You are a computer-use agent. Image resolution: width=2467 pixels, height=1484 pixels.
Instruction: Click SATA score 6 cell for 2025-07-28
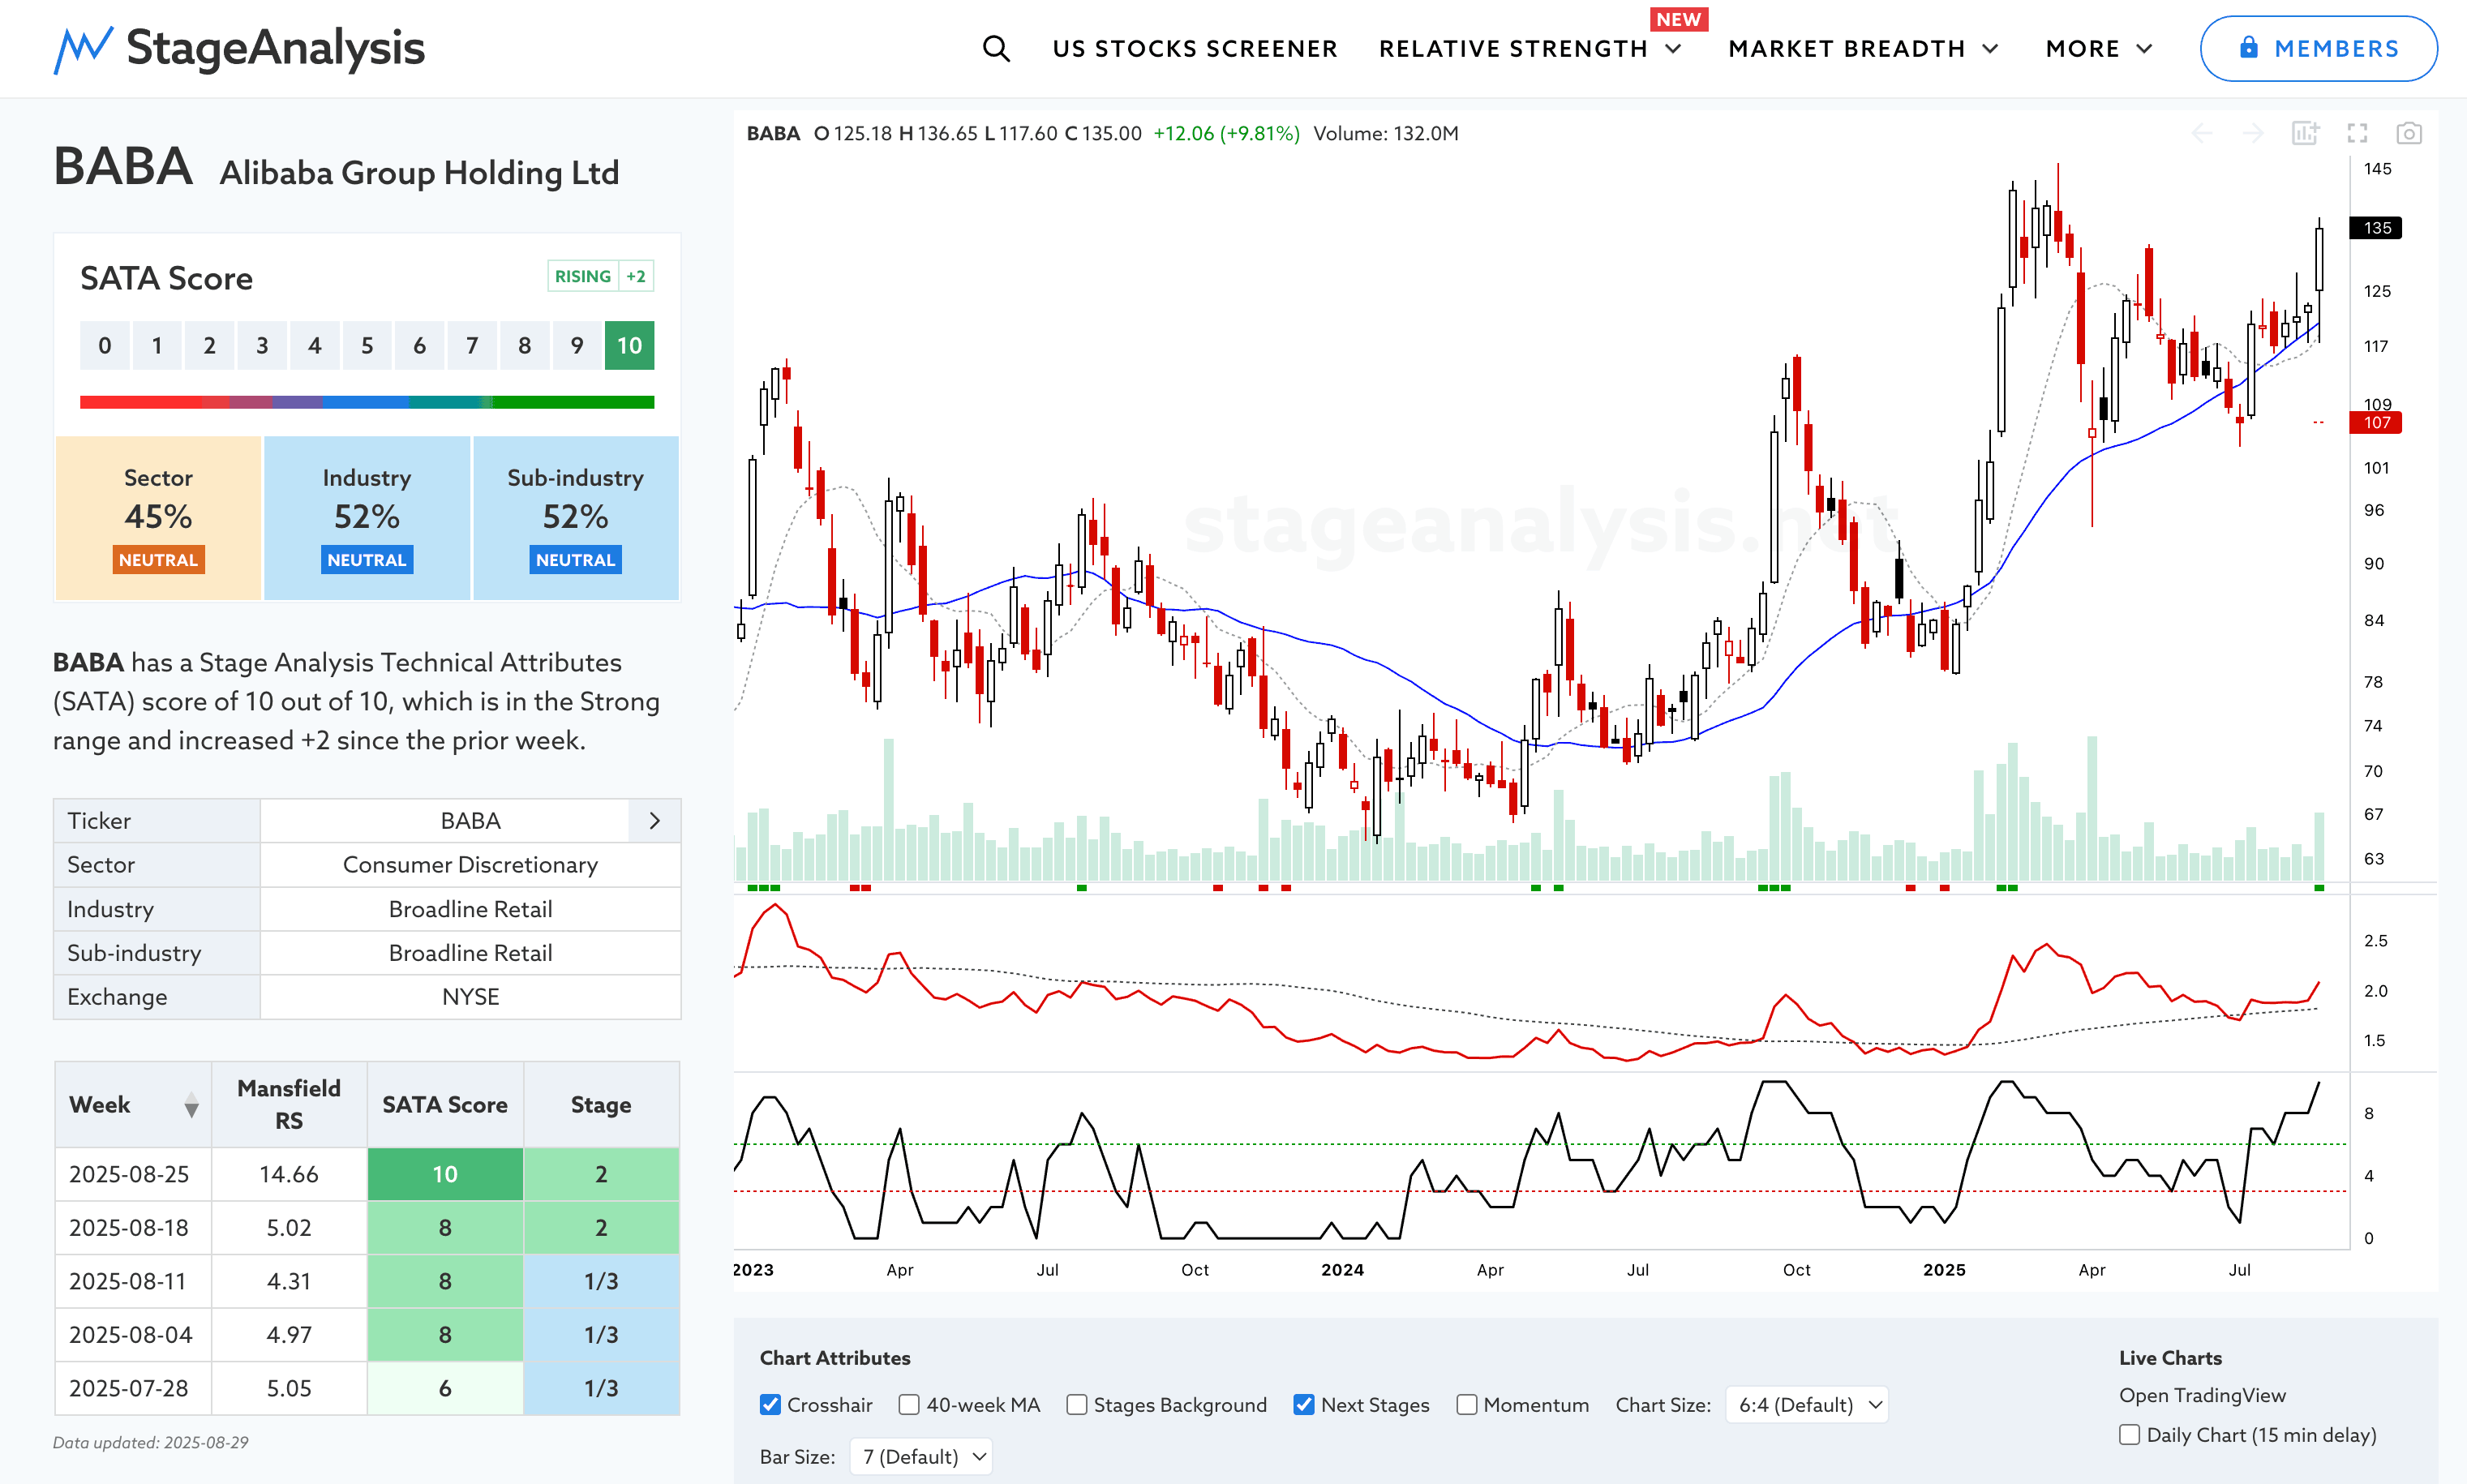pos(445,1388)
